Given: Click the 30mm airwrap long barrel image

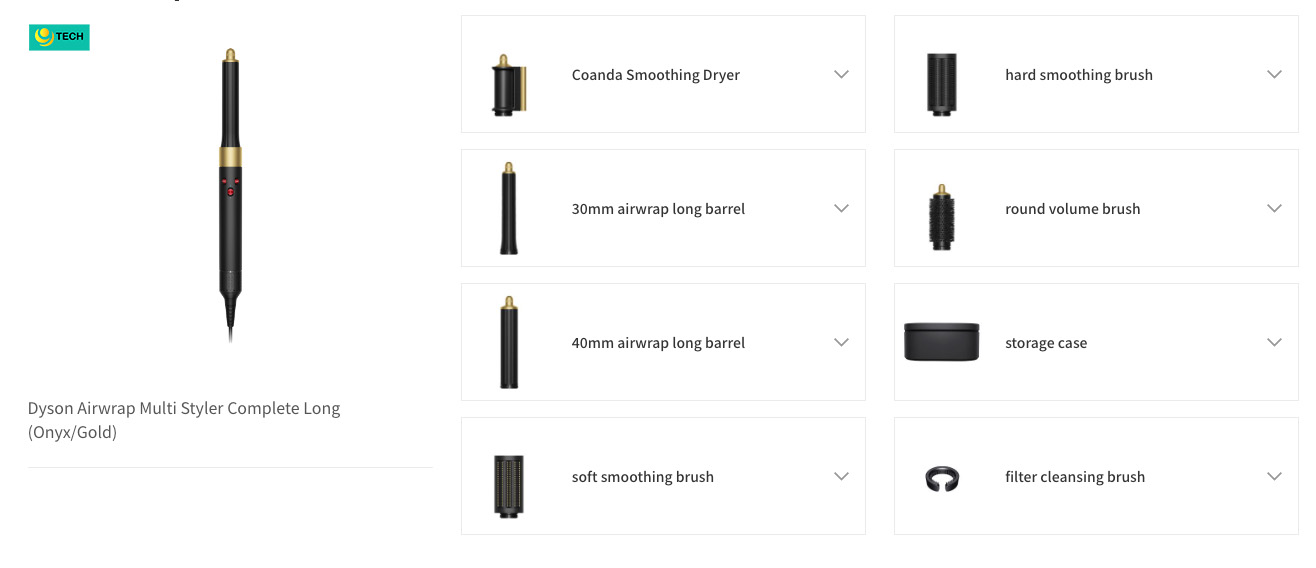Looking at the screenshot, I should [509, 208].
